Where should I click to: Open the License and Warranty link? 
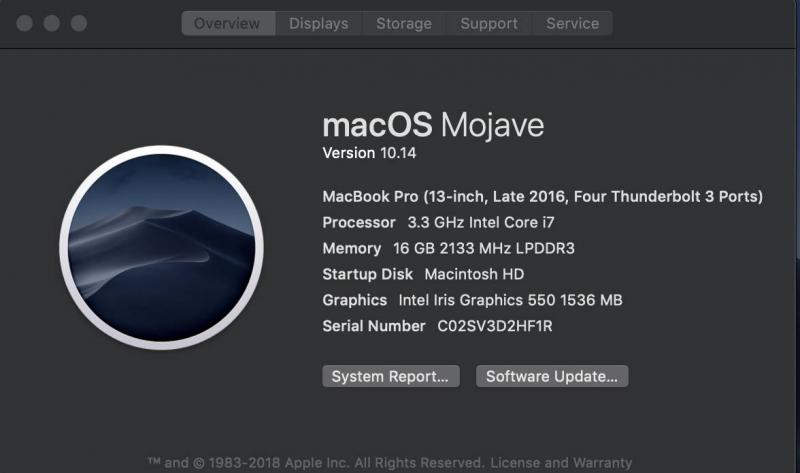tap(561, 463)
